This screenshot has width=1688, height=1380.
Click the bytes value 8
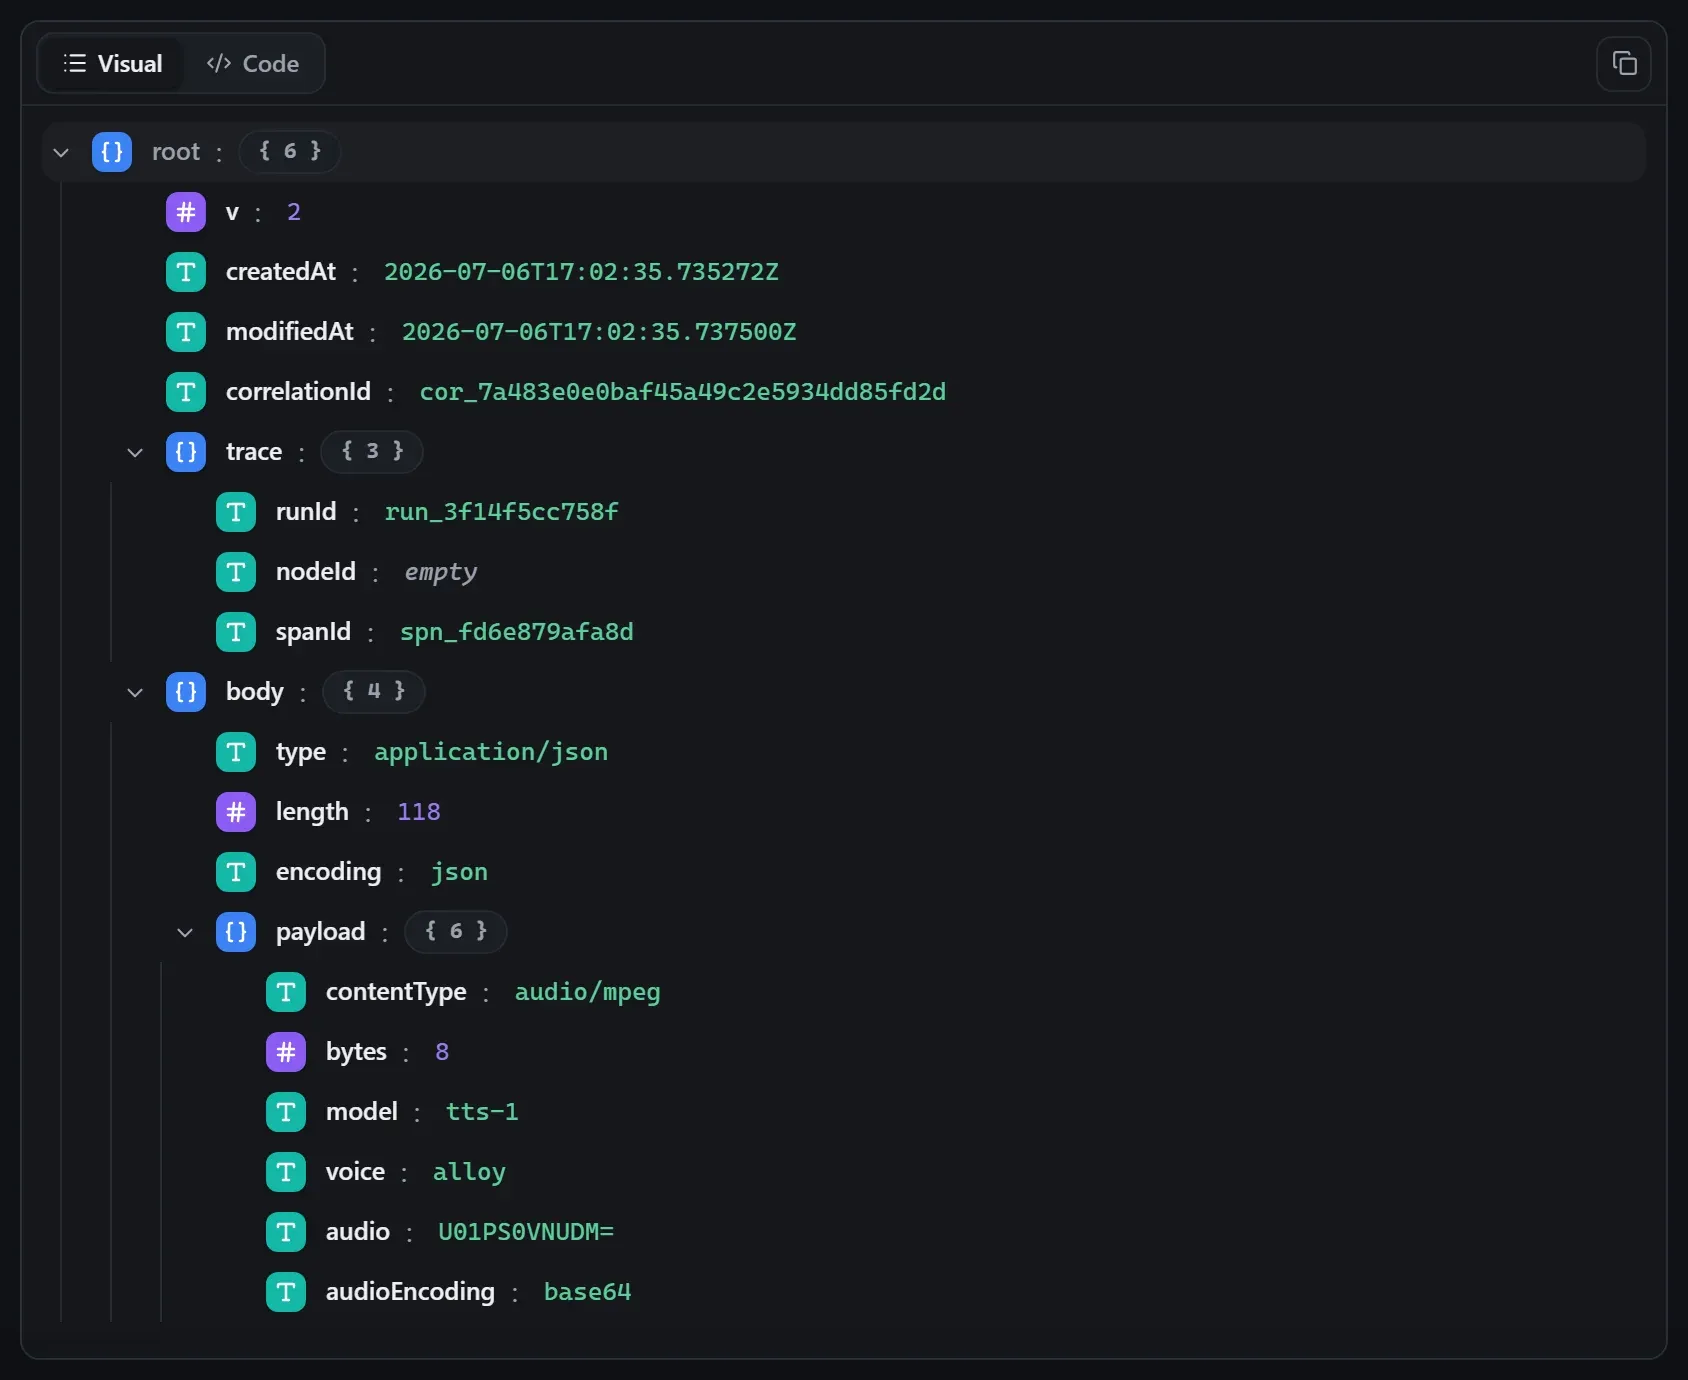(x=442, y=1052)
